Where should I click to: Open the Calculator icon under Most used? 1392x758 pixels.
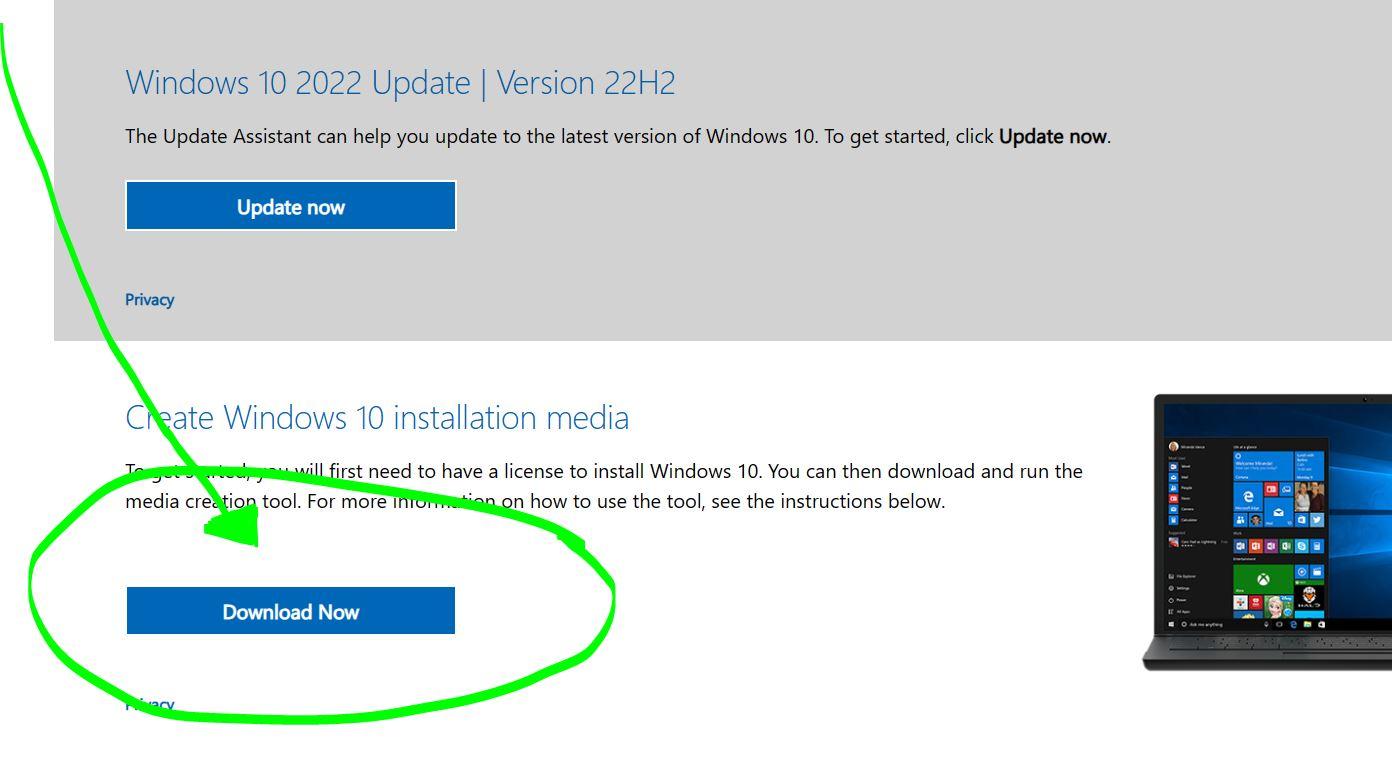coord(1172,518)
